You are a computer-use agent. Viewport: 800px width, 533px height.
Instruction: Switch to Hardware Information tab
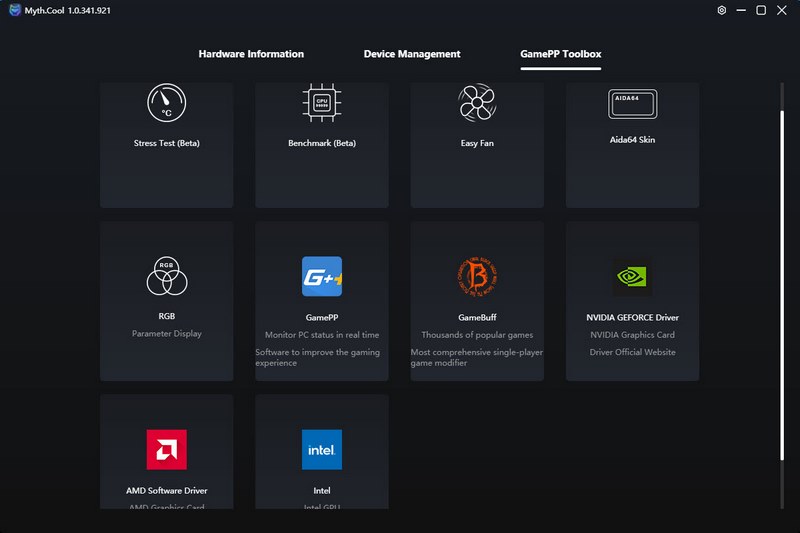(251, 54)
